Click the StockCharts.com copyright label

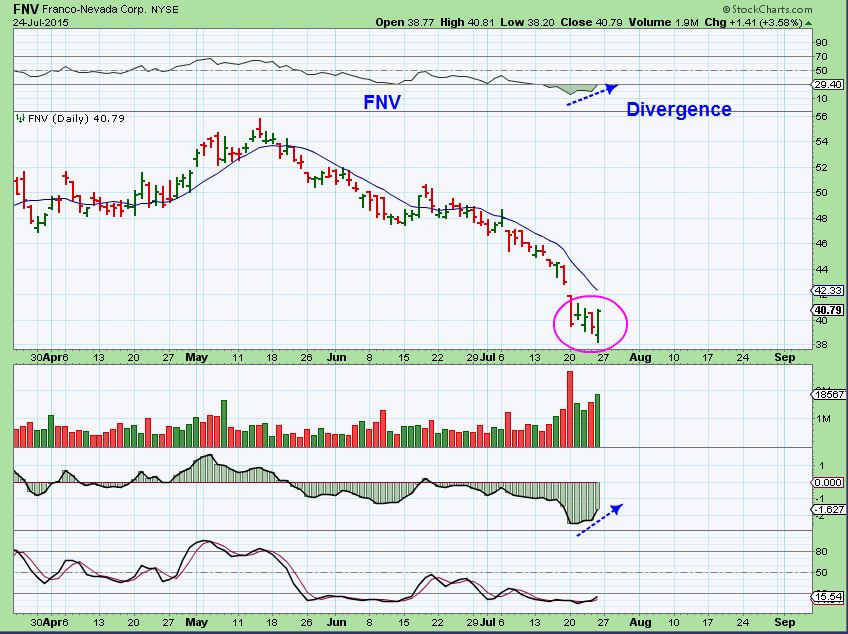point(767,9)
